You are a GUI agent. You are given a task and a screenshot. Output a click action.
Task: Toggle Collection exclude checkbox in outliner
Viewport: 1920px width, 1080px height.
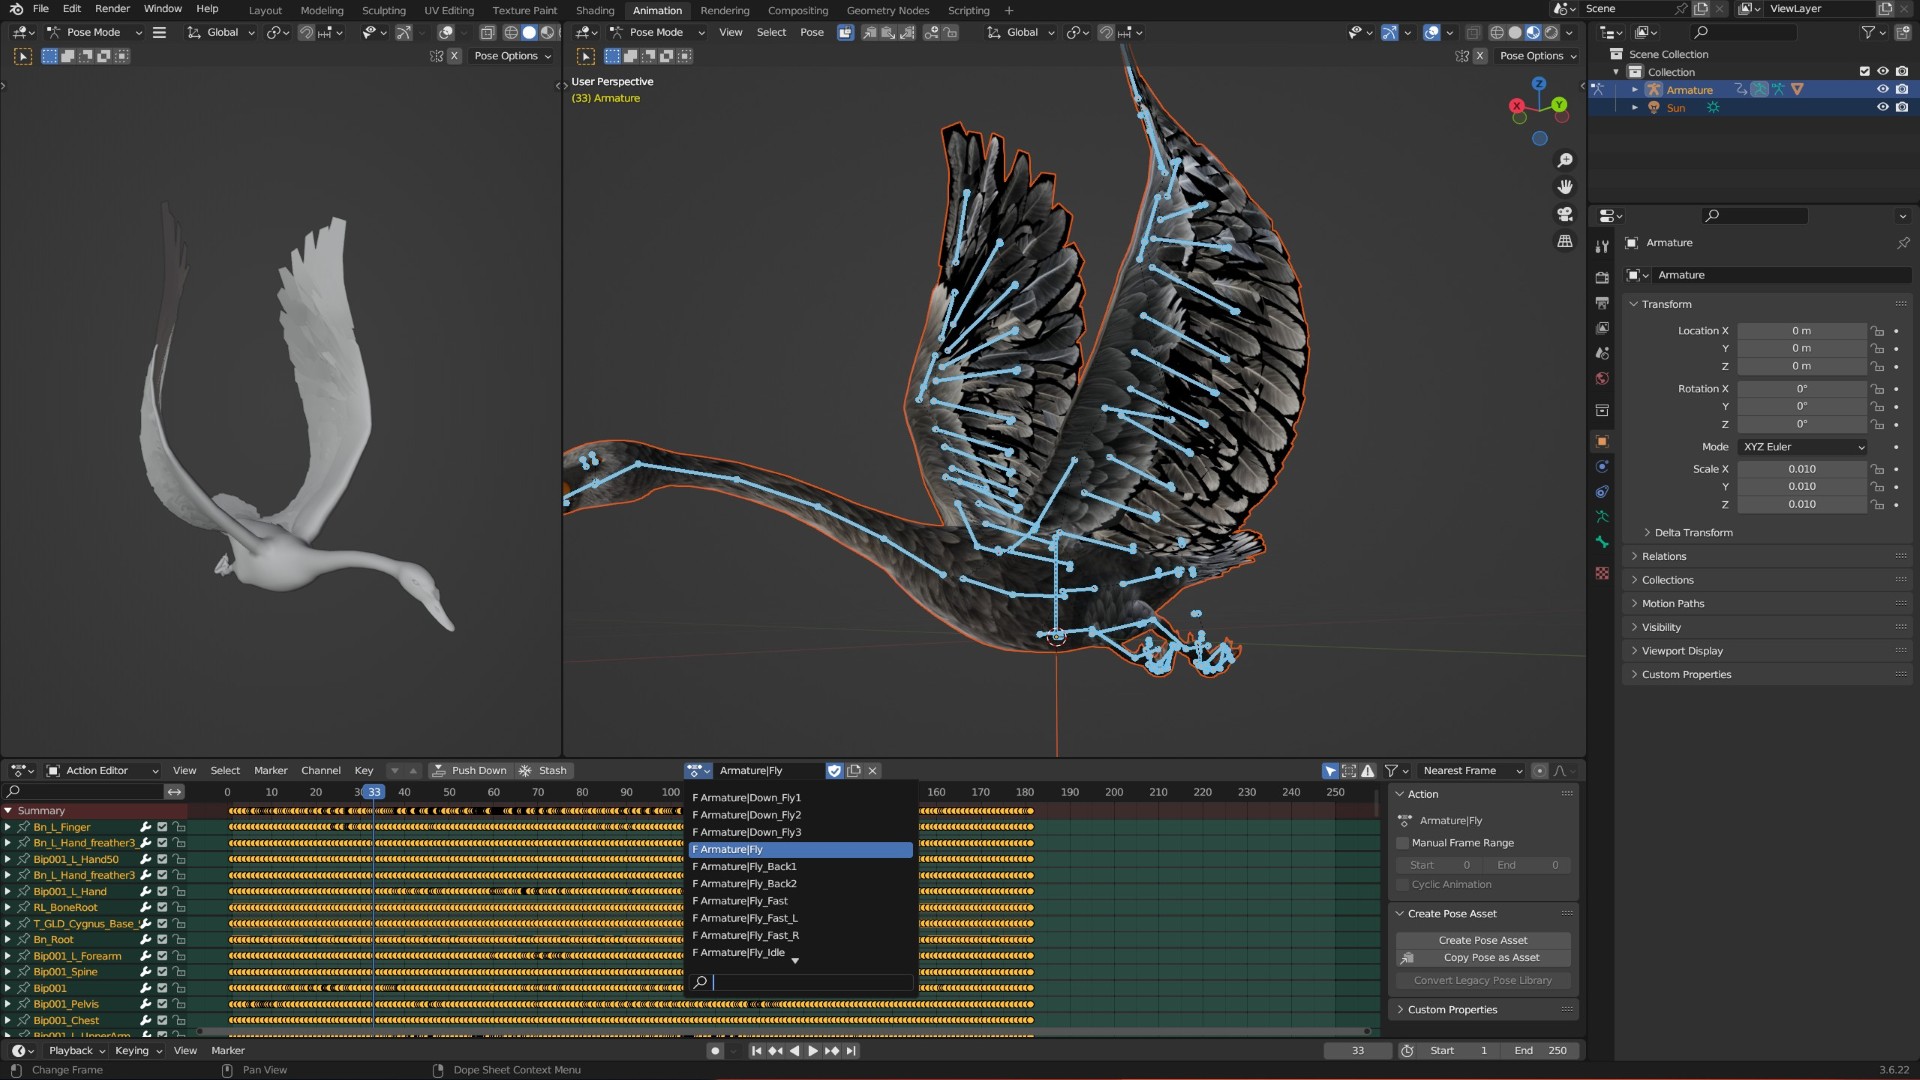click(1864, 72)
